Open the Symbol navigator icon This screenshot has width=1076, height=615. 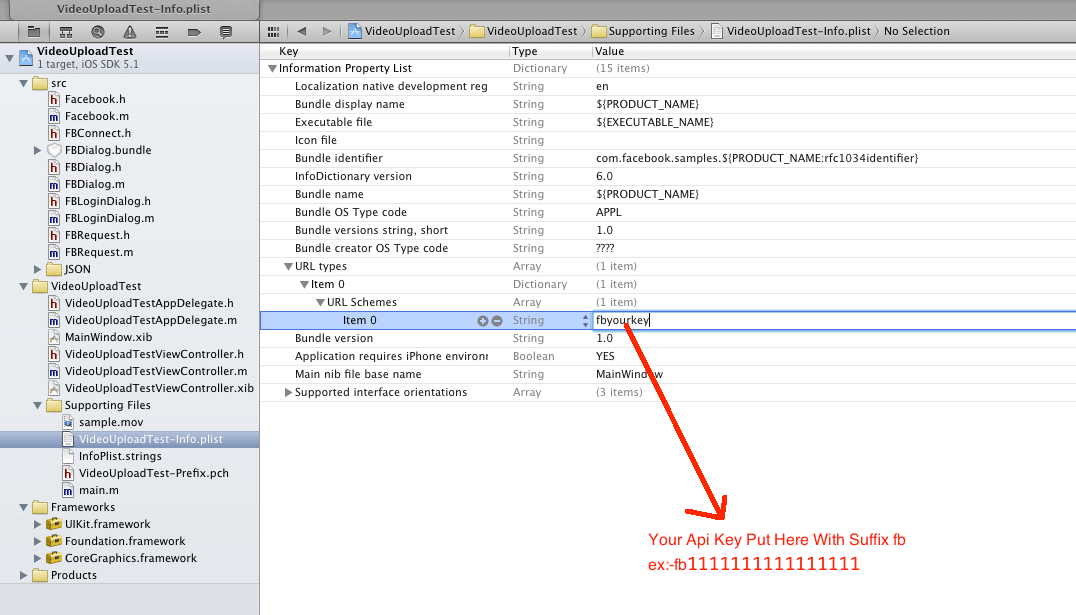point(66,32)
